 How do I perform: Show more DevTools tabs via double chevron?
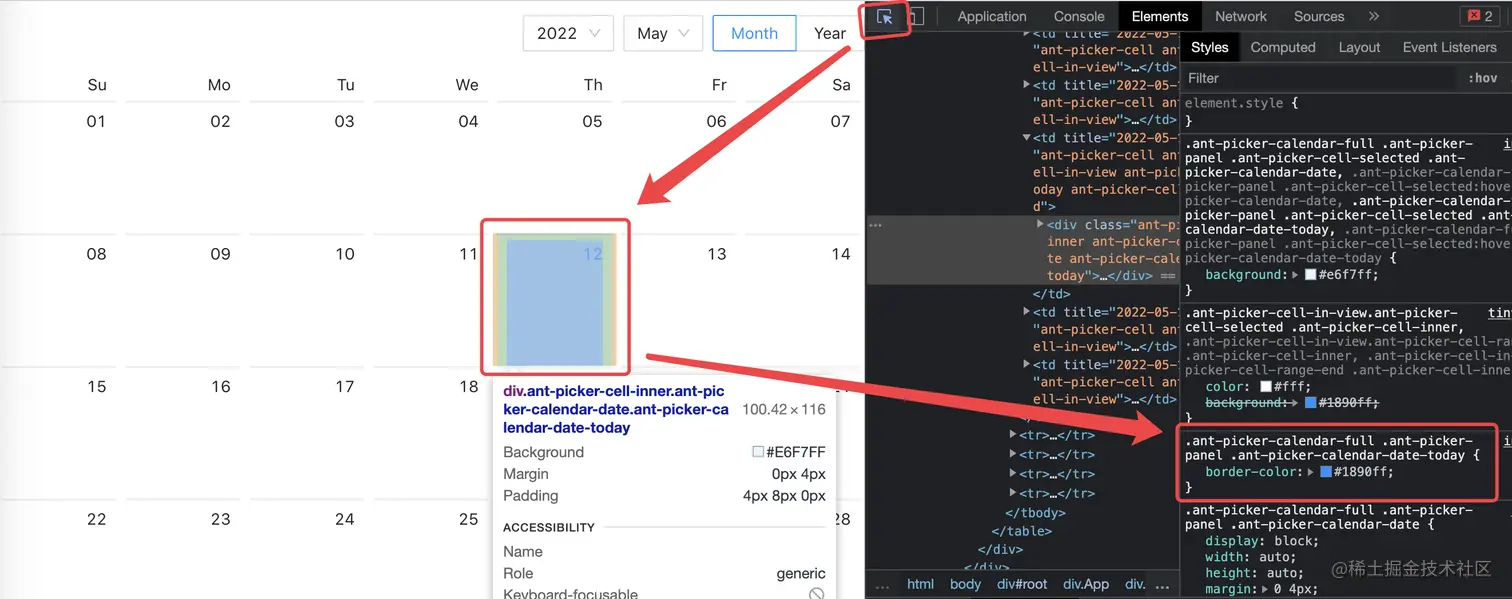[x=1374, y=16]
